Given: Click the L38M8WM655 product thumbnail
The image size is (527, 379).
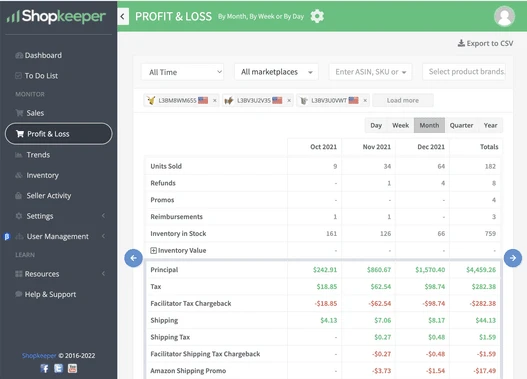Looking at the screenshot, I should (x=151, y=100).
